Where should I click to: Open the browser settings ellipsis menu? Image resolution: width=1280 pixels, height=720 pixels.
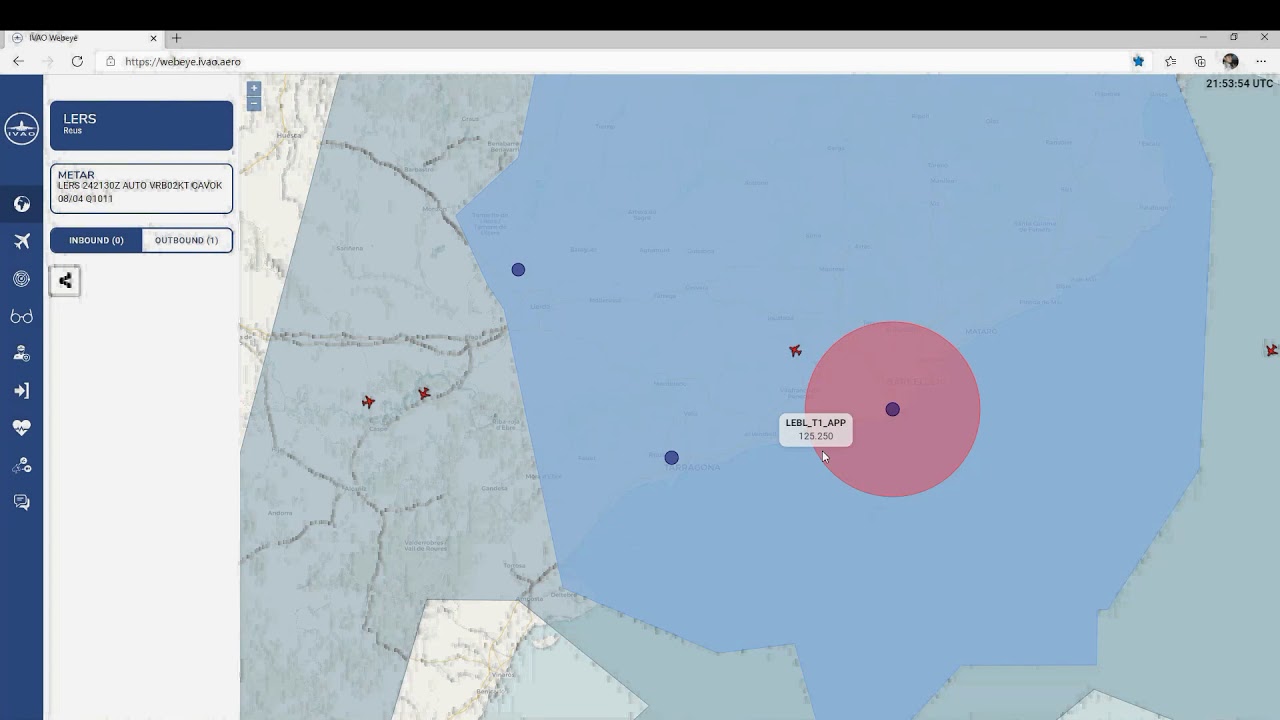point(1261,61)
